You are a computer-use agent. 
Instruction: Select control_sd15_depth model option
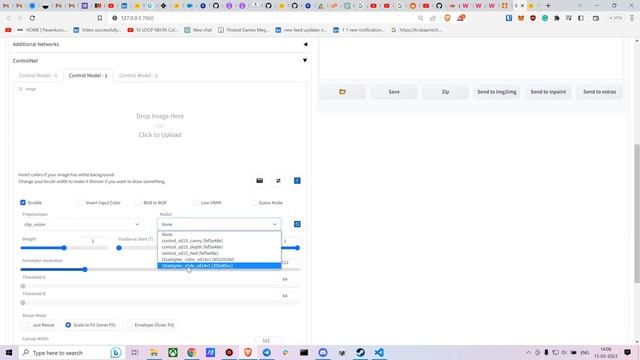tap(219, 247)
